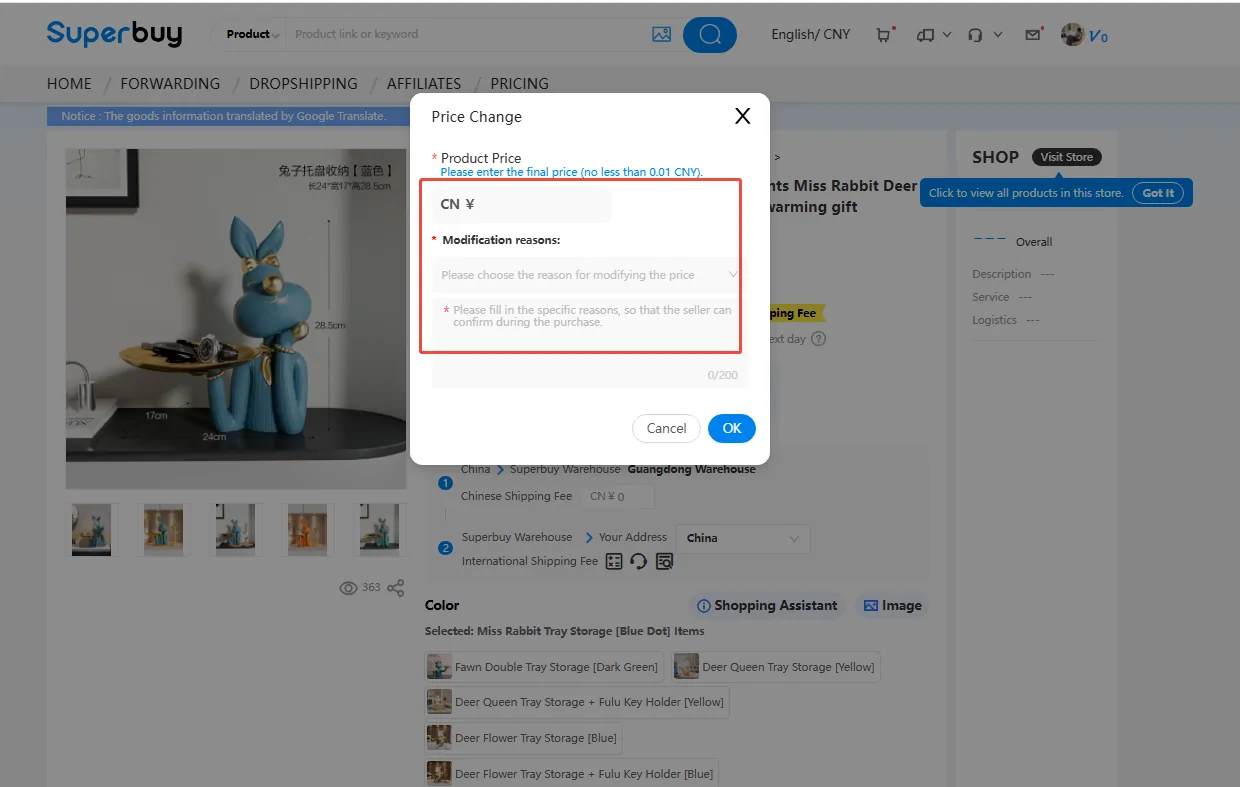Dismiss the tooltip with Got It
The width and height of the screenshot is (1240, 787).
(1158, 193)
